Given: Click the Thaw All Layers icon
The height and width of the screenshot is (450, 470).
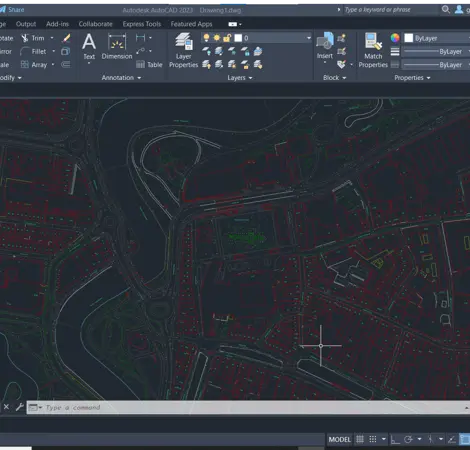Looking at the screenshot, I should tap(232, 64).
